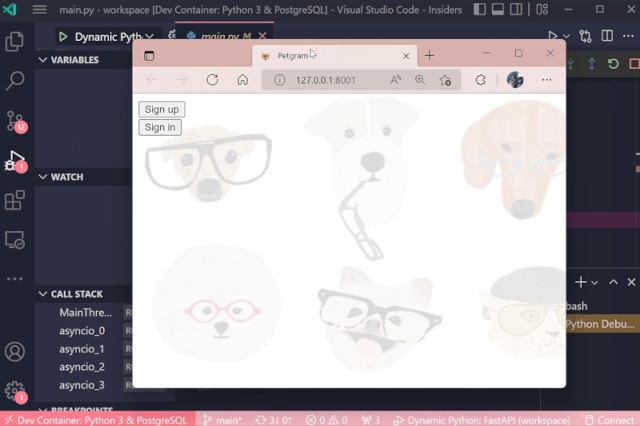Open the Manage gear menu
The width and height of the screenshot is (640, 426).
click(16, 392)
